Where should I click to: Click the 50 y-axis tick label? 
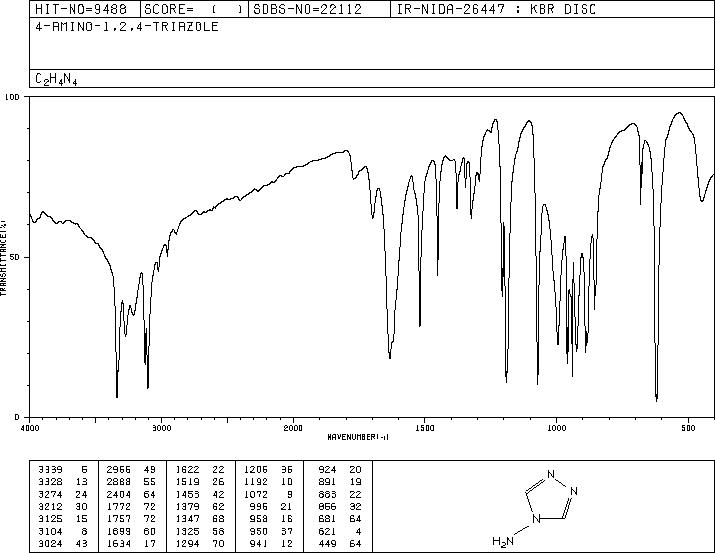pyautogui.click(x=17, y=258)
